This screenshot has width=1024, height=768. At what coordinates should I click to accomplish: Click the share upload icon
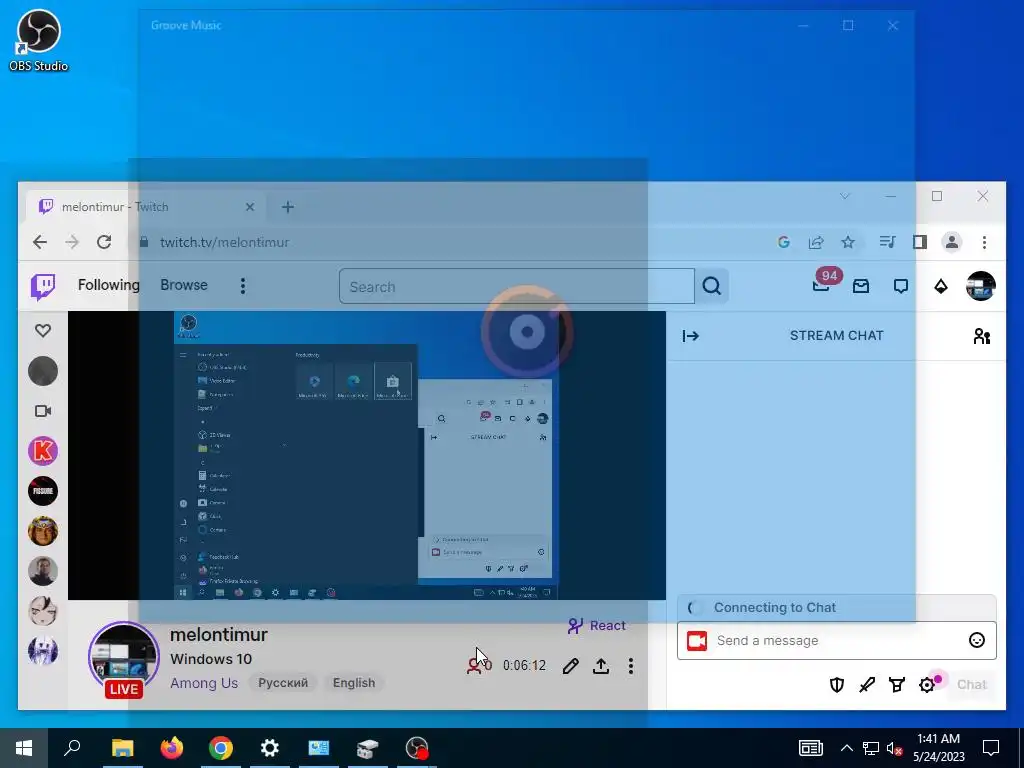(x=601, y=665)
